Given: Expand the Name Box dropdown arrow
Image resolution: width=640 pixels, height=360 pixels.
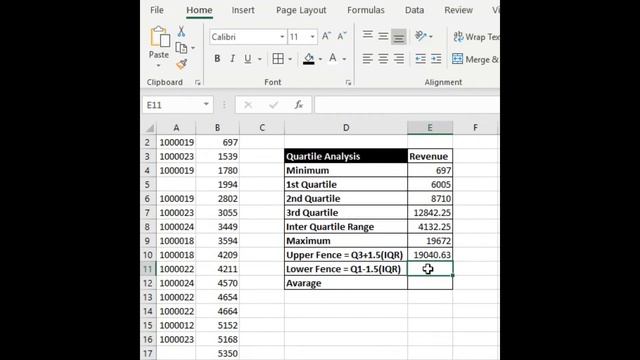Looking at the screenshot, I should tap(206, 104).
